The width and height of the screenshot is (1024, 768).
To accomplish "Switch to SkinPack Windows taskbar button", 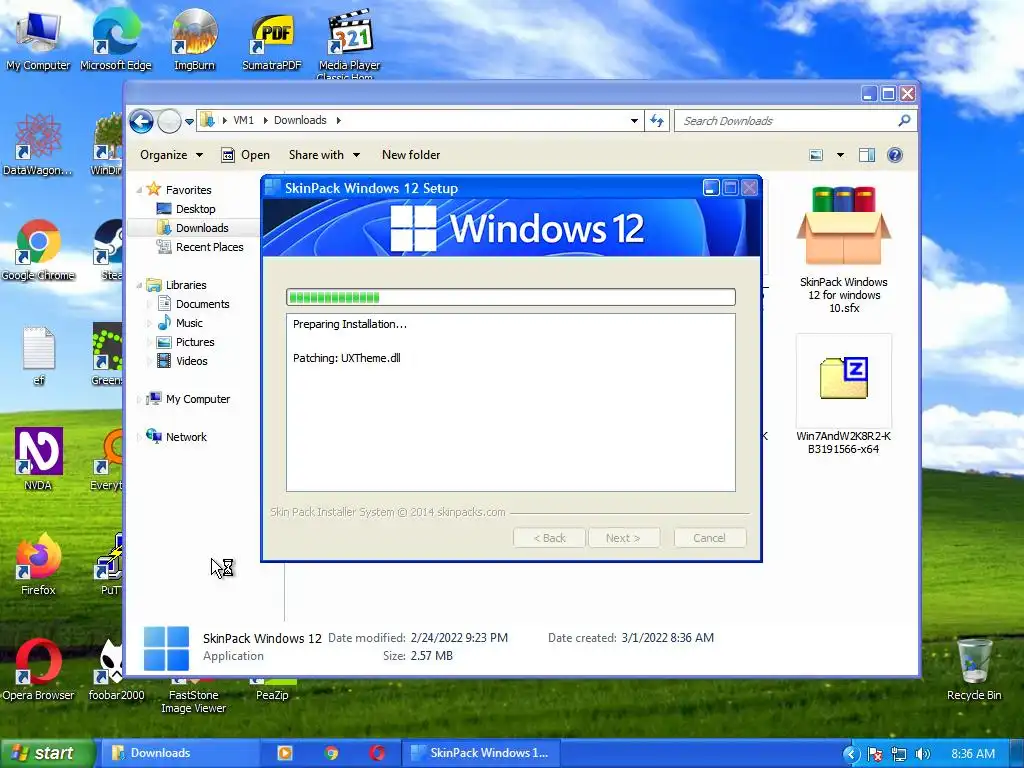I will point(481,753).
